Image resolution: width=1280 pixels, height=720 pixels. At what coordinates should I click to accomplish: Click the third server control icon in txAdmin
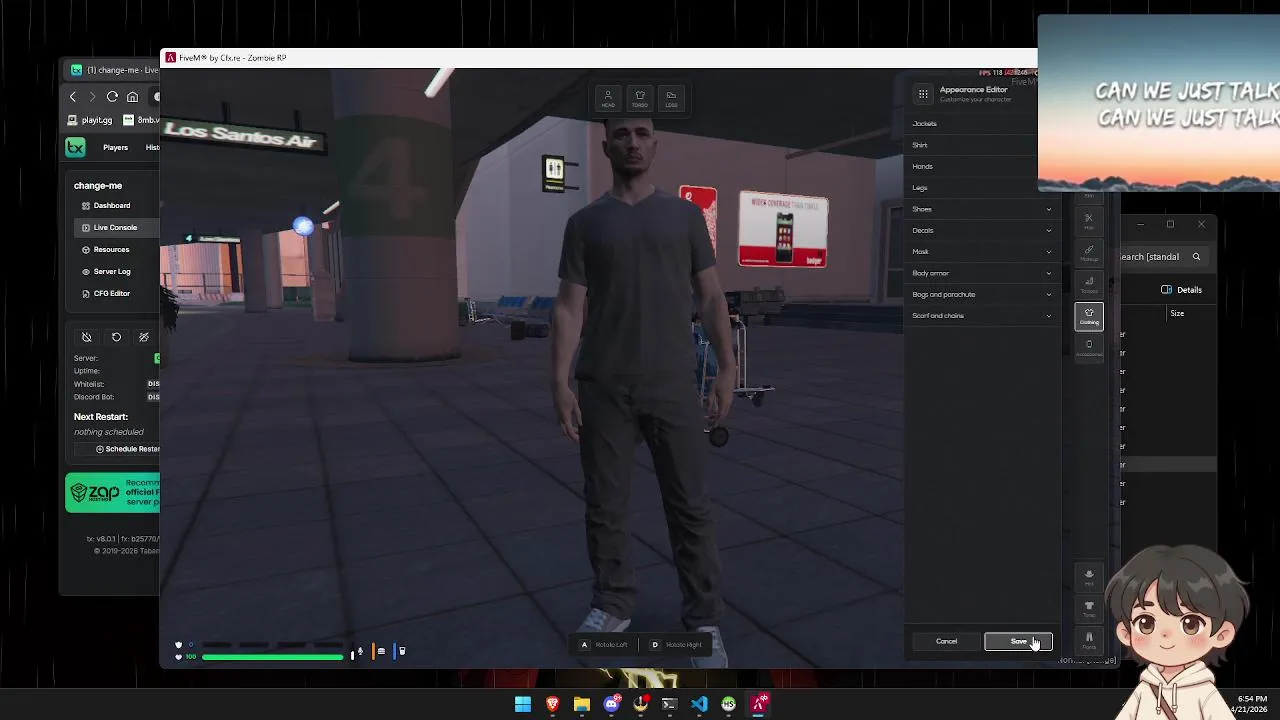[x=144, y=337]
